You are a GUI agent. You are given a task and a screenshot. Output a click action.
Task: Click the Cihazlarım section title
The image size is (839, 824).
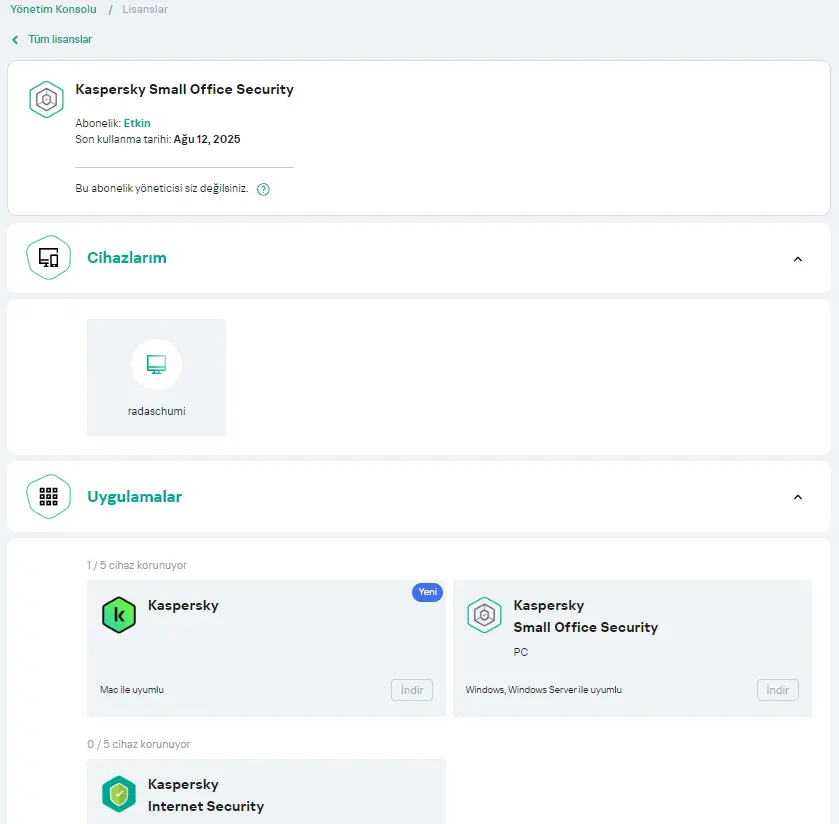127,257
